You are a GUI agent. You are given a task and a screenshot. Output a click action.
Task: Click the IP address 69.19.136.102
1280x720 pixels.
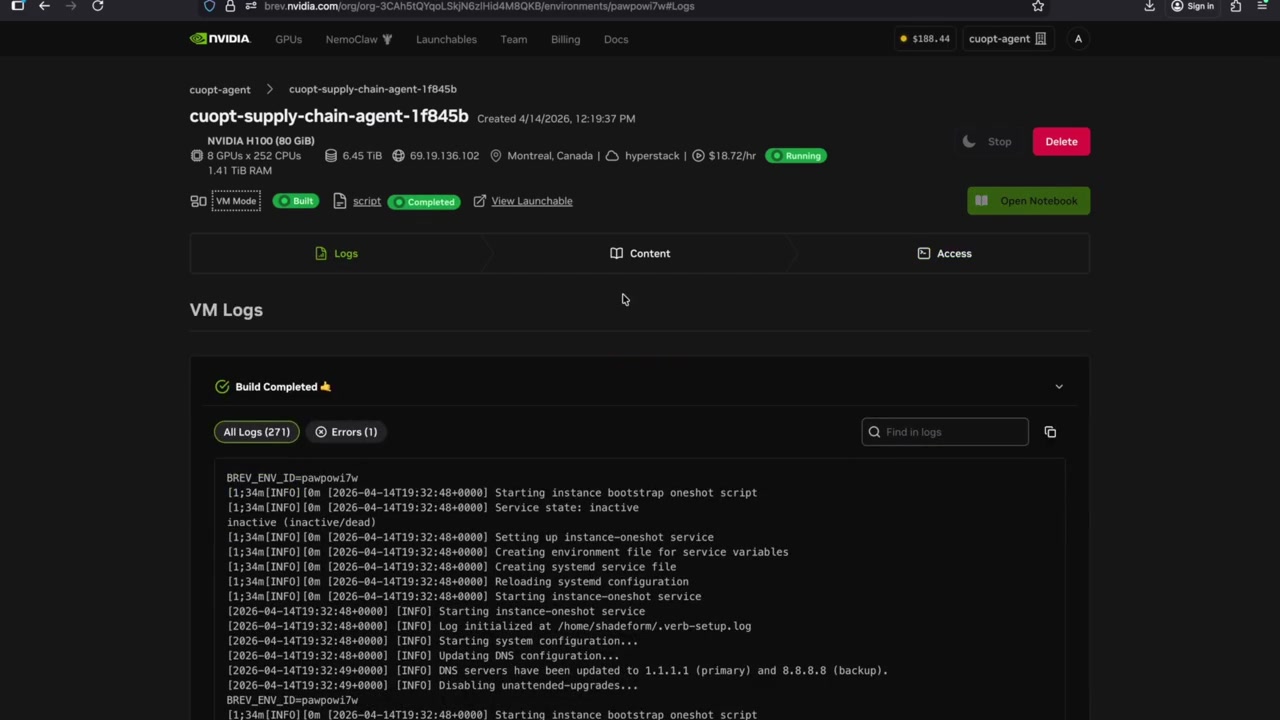(x=444, y=156)
